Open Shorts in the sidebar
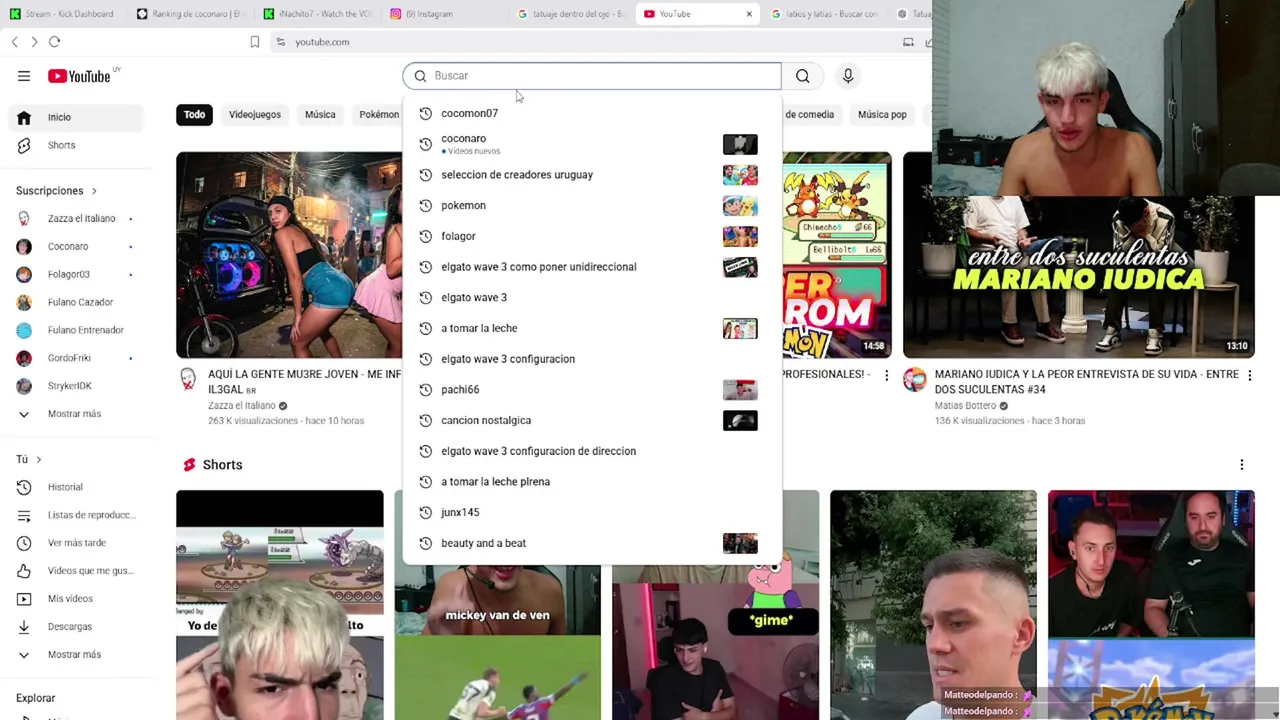The height and width of the screenshot is (720, 1280). [75, 145]
